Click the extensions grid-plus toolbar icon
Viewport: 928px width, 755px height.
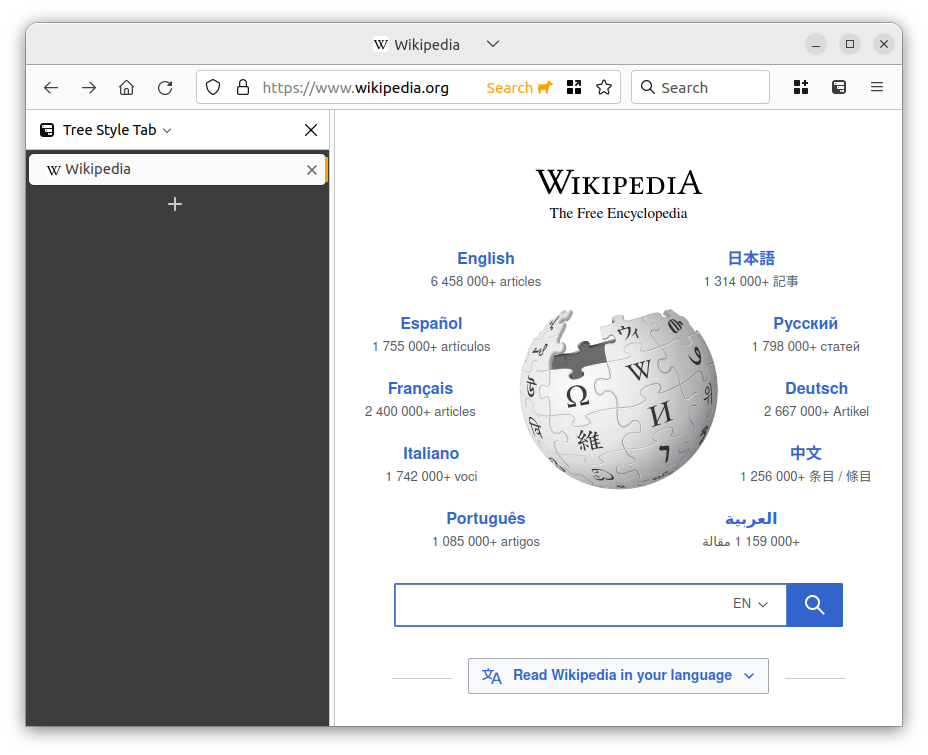tap(801, 88)
